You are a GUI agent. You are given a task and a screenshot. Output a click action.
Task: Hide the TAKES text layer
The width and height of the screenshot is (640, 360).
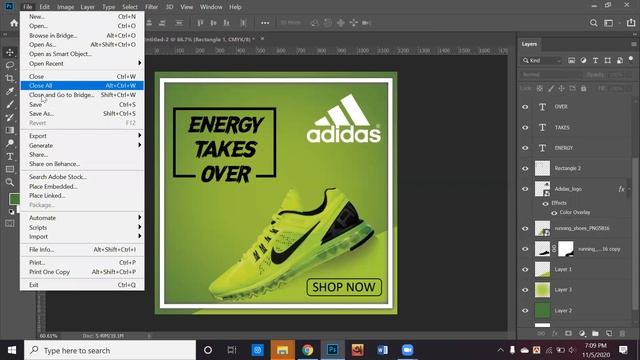pos(525,127)
